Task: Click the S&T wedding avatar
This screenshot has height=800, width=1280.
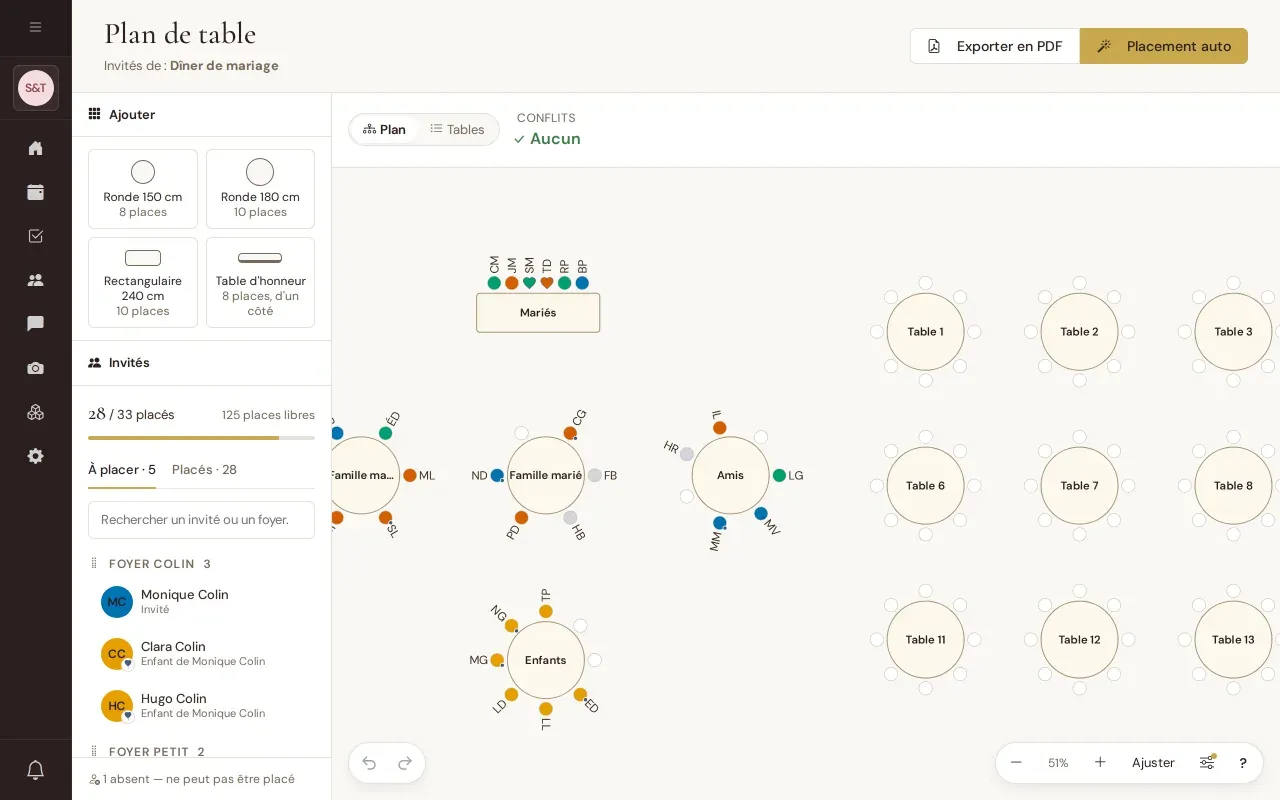Action: [x=36, y=88]
